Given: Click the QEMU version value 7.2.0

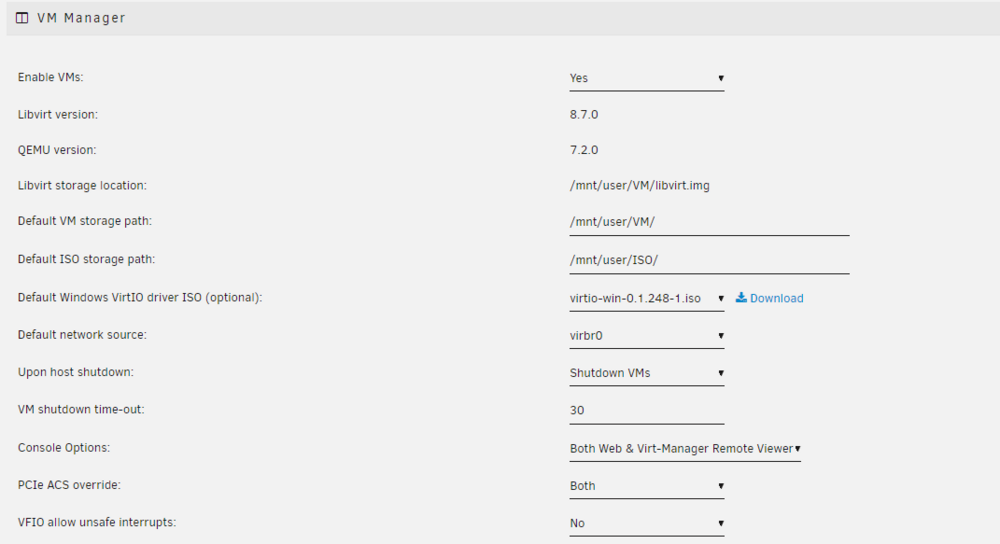Looking at the screenshot, I should (584, 151).
